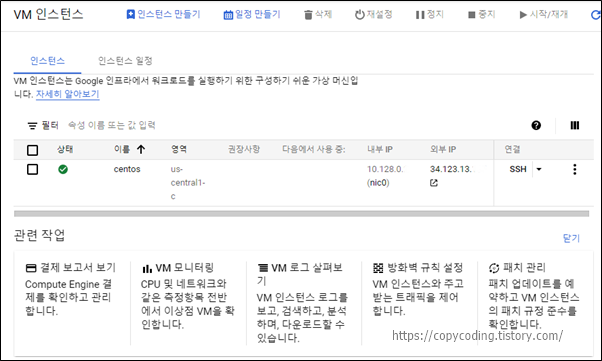Open the help question mark icon
Viewport: 602px width, 361px height.
[536, 125]
